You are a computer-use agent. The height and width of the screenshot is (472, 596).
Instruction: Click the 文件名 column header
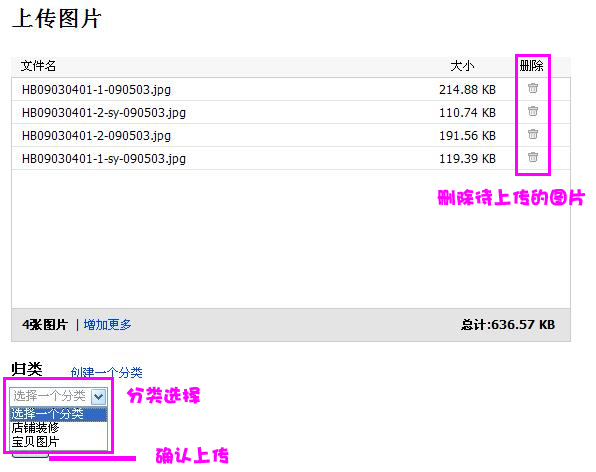pos(38,66)
